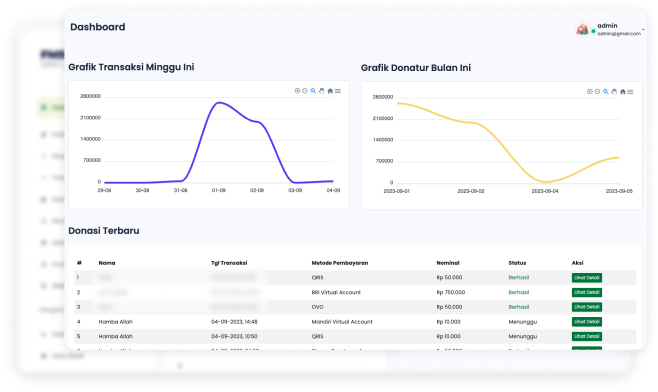The image size is (658, 392).
Task: Click zoom in icon on Grafik Transaksi chart
Action: pos(297,91)
